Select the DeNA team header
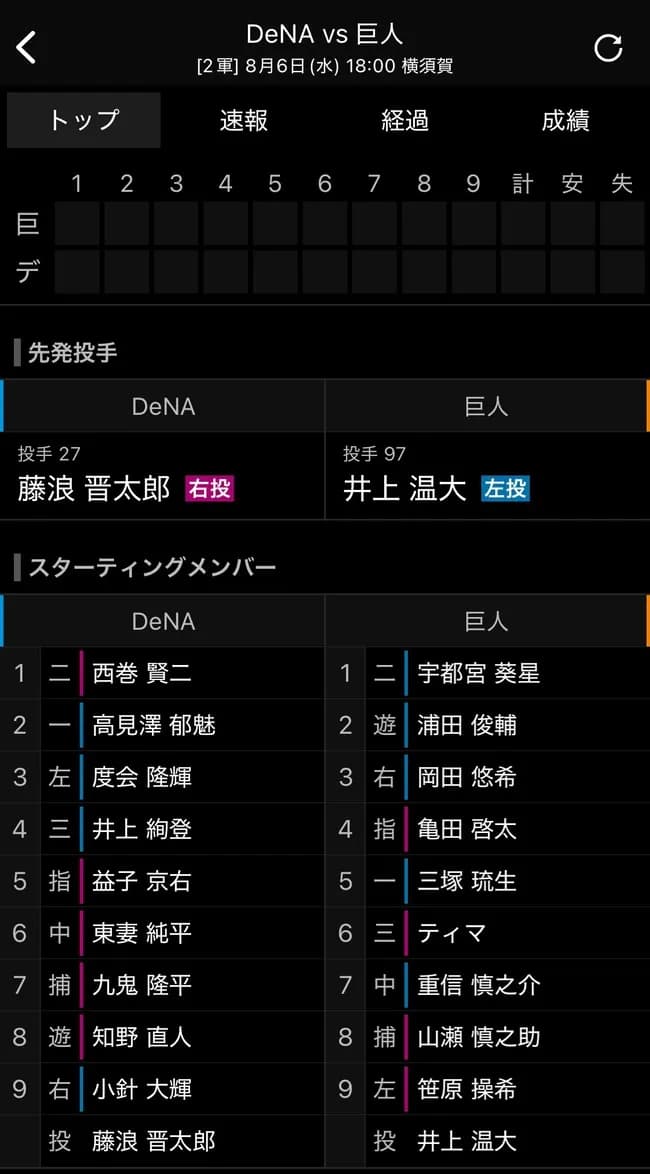The width and height of the screenshot is (650, 1174). coord(163,621)
